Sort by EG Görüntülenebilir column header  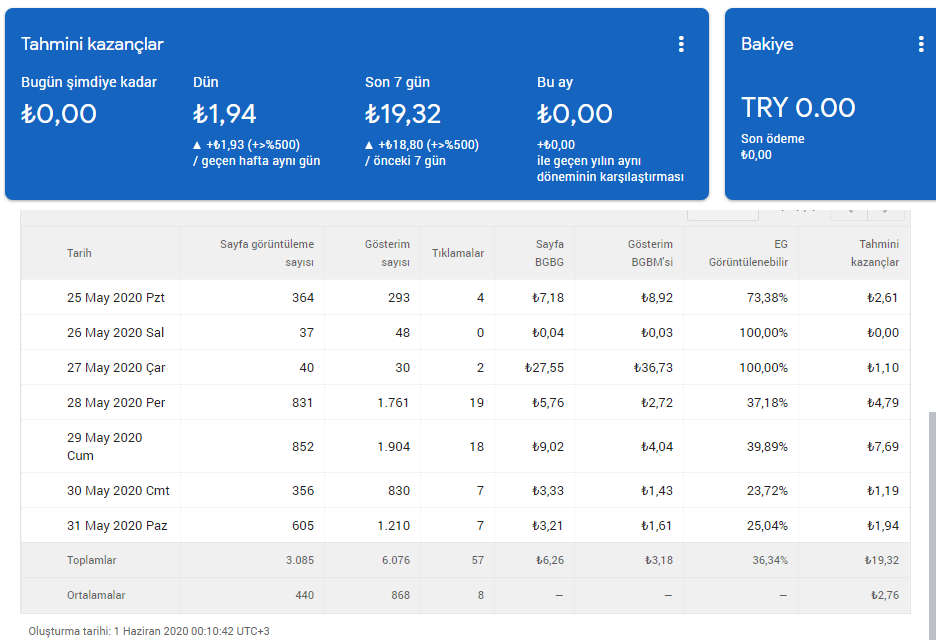pos(749,253)
